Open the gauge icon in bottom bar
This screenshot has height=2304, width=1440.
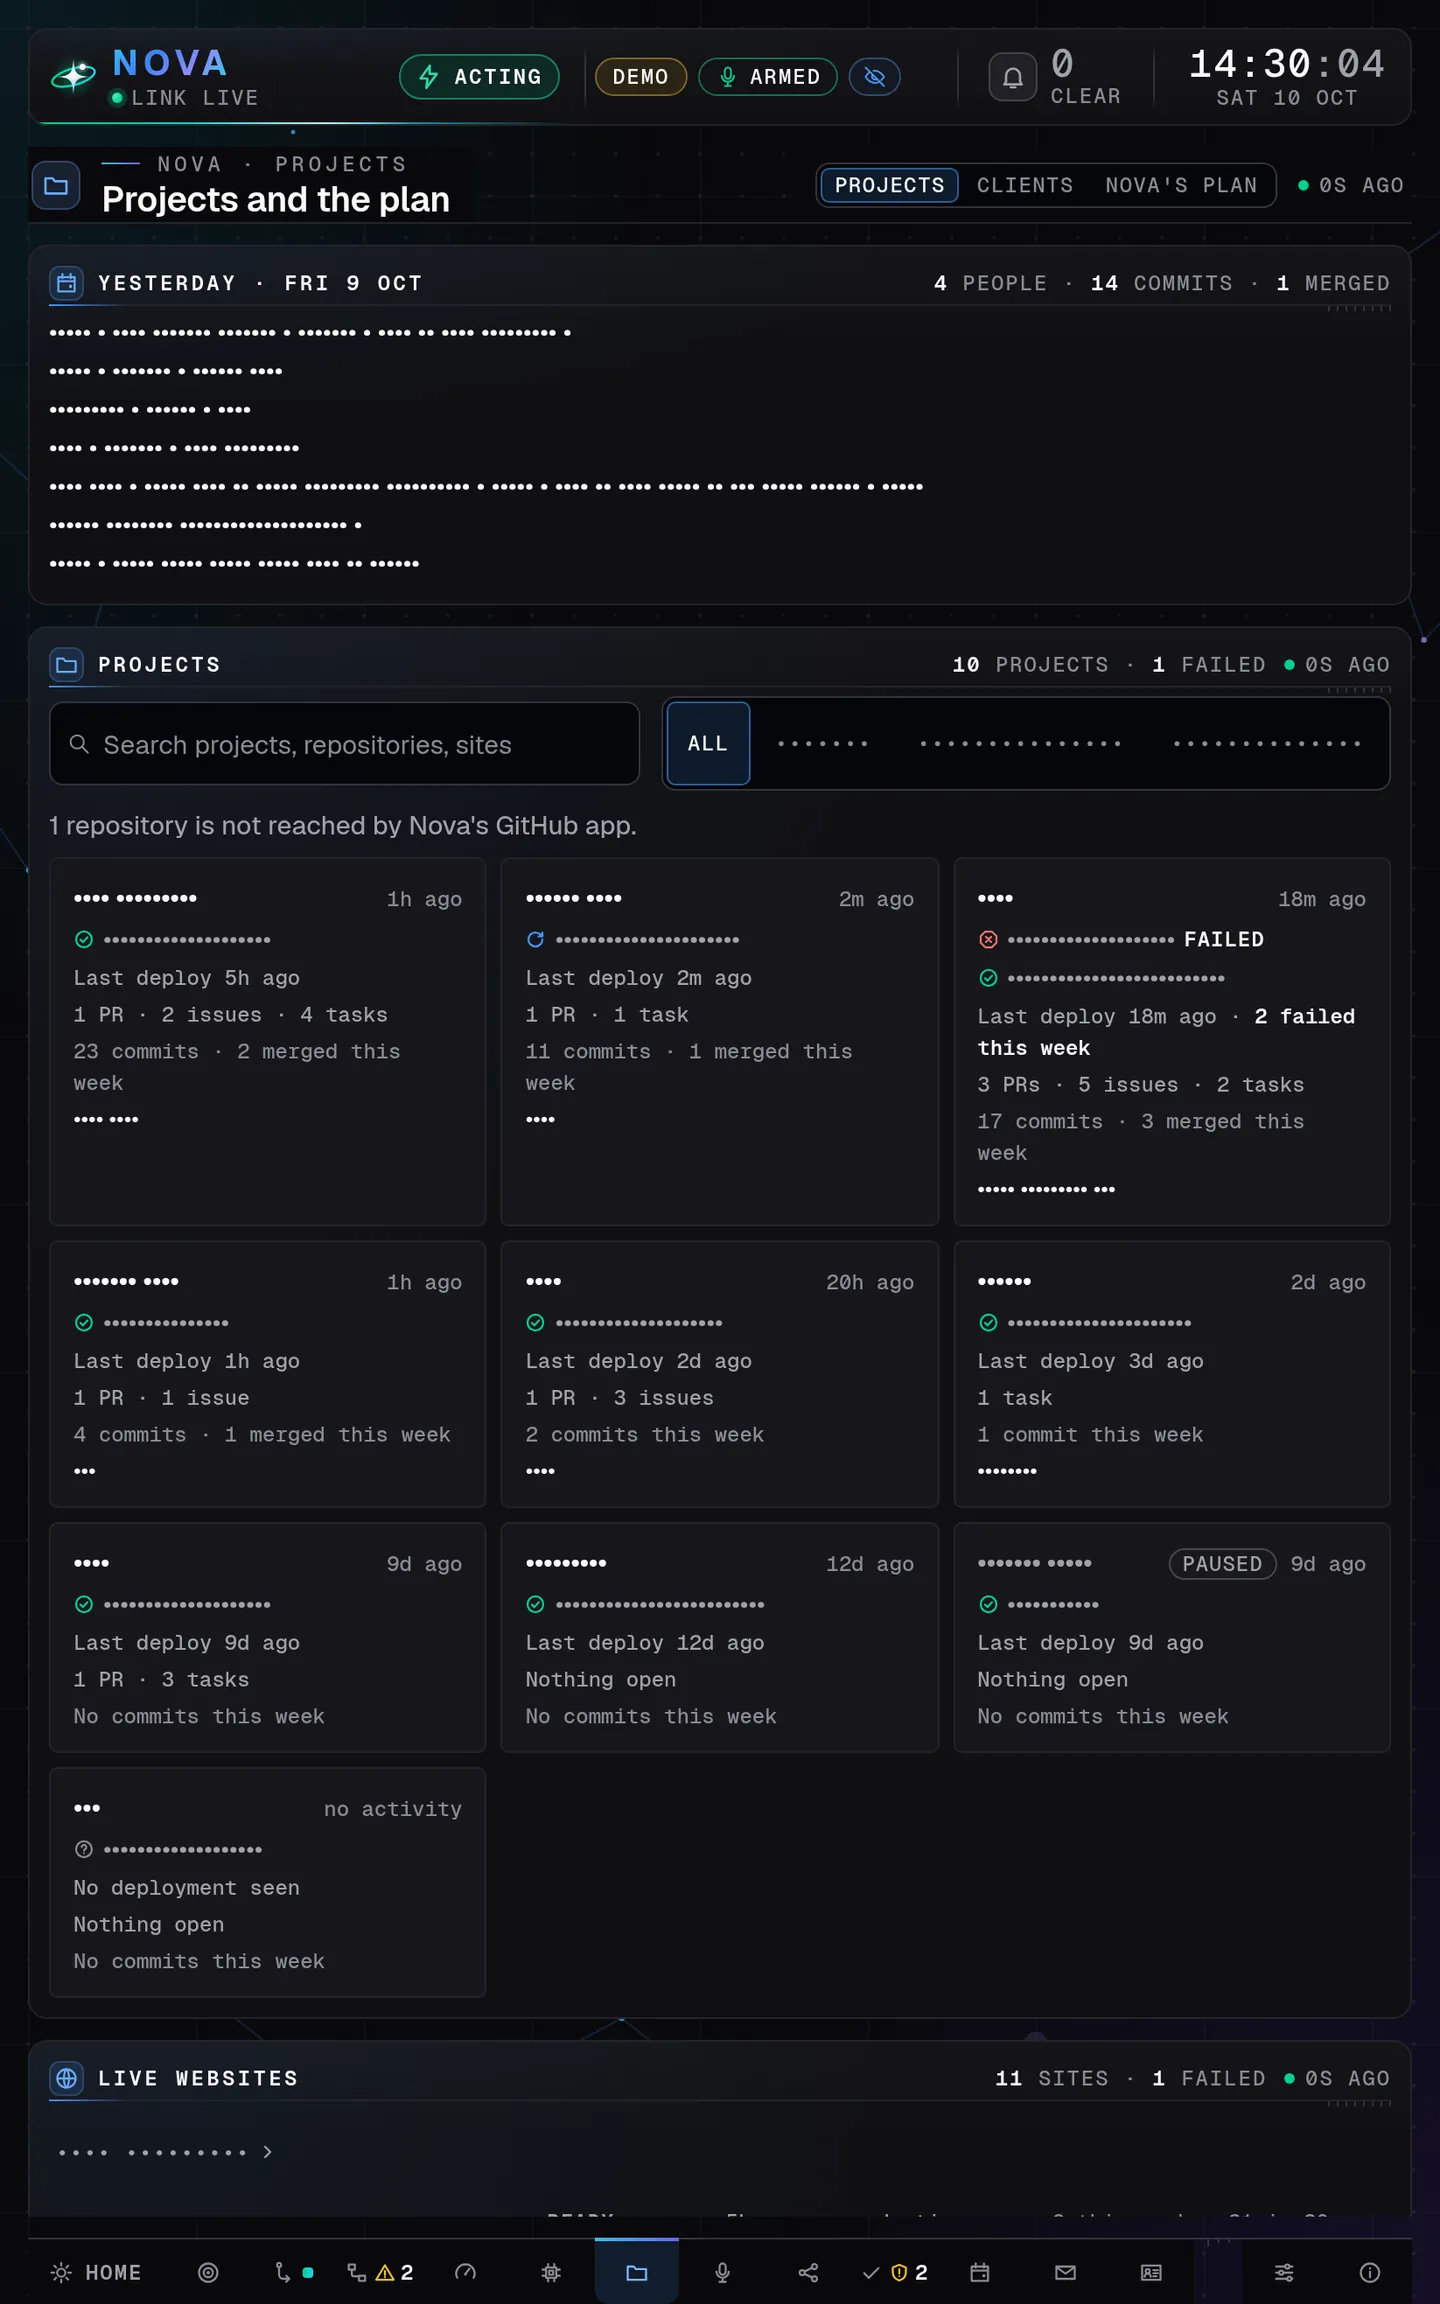465,2272
